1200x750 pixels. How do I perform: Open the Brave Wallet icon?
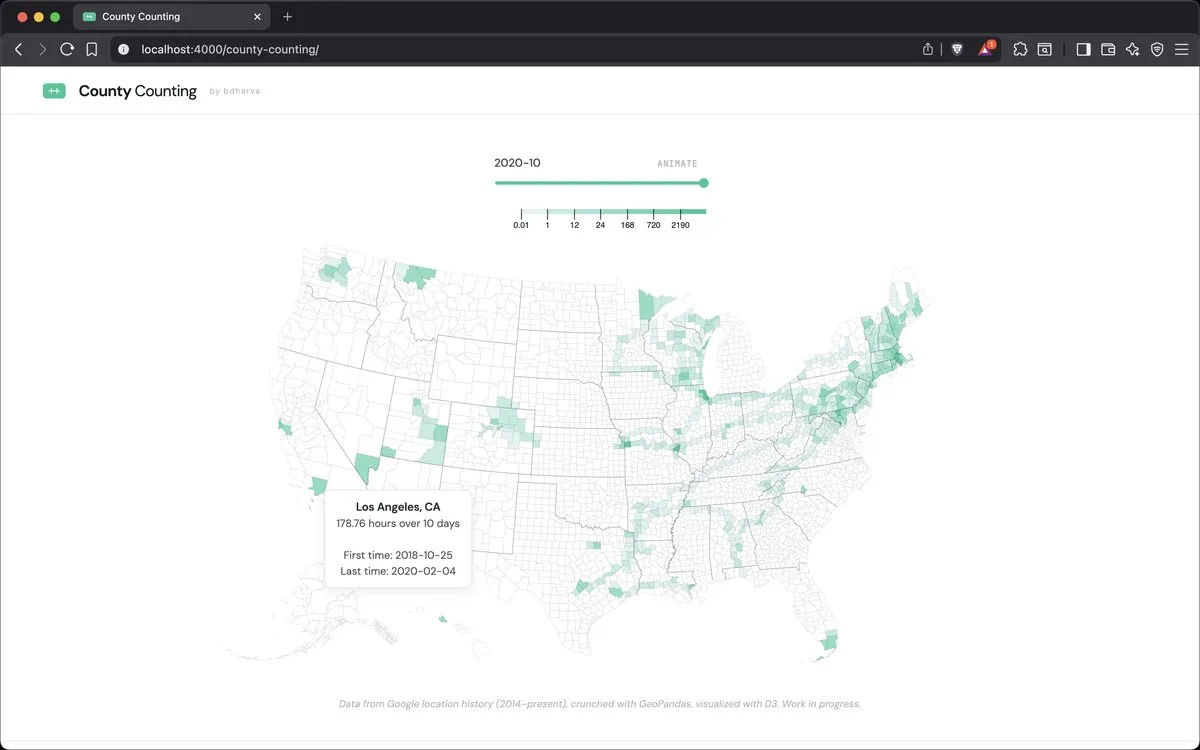tap(1108, 49)
